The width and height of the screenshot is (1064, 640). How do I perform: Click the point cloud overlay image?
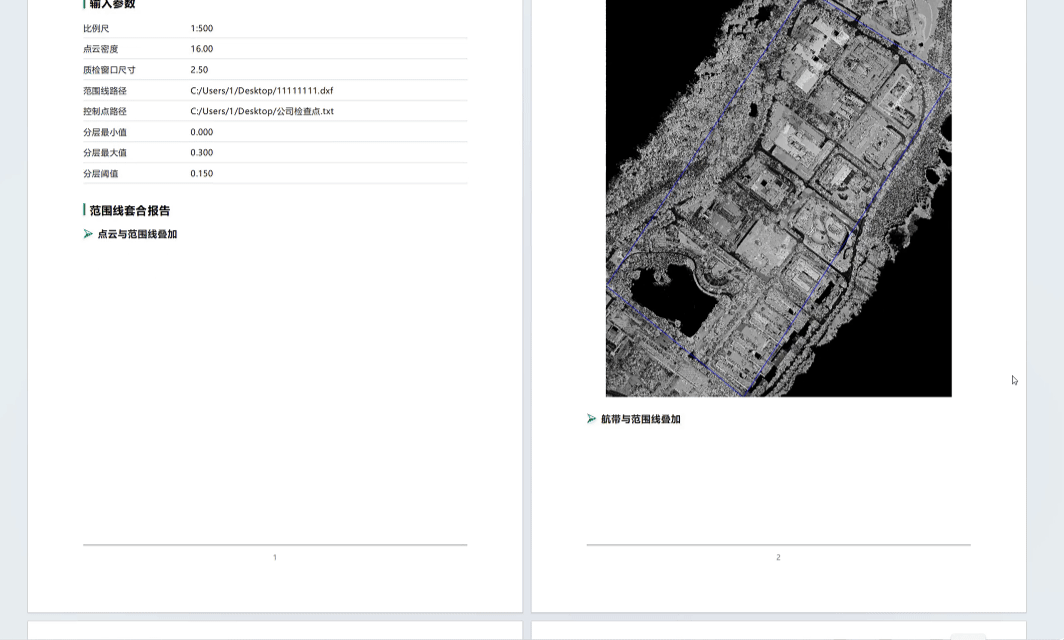click(778, 200)
